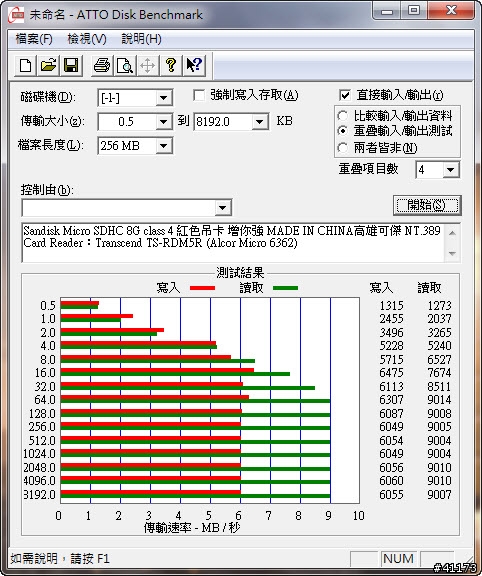Click the red write bar for 16.0
This screenshot has height=576, width=482.
click(157, 370)
